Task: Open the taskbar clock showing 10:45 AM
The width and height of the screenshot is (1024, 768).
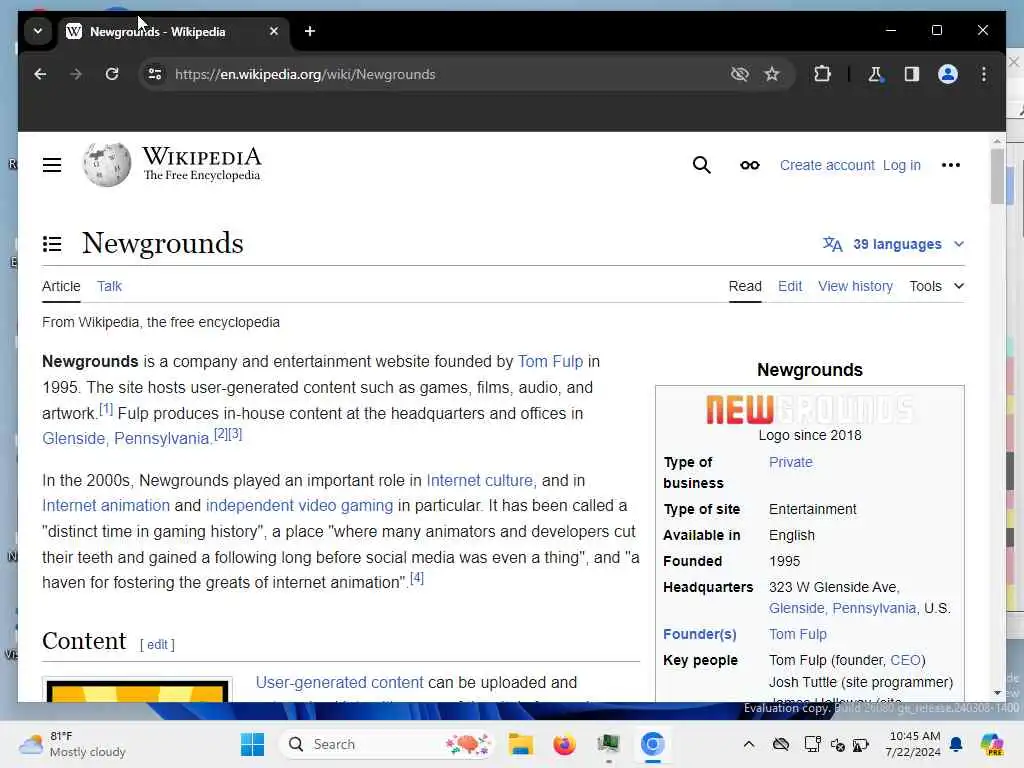Action: click(914, 744)
